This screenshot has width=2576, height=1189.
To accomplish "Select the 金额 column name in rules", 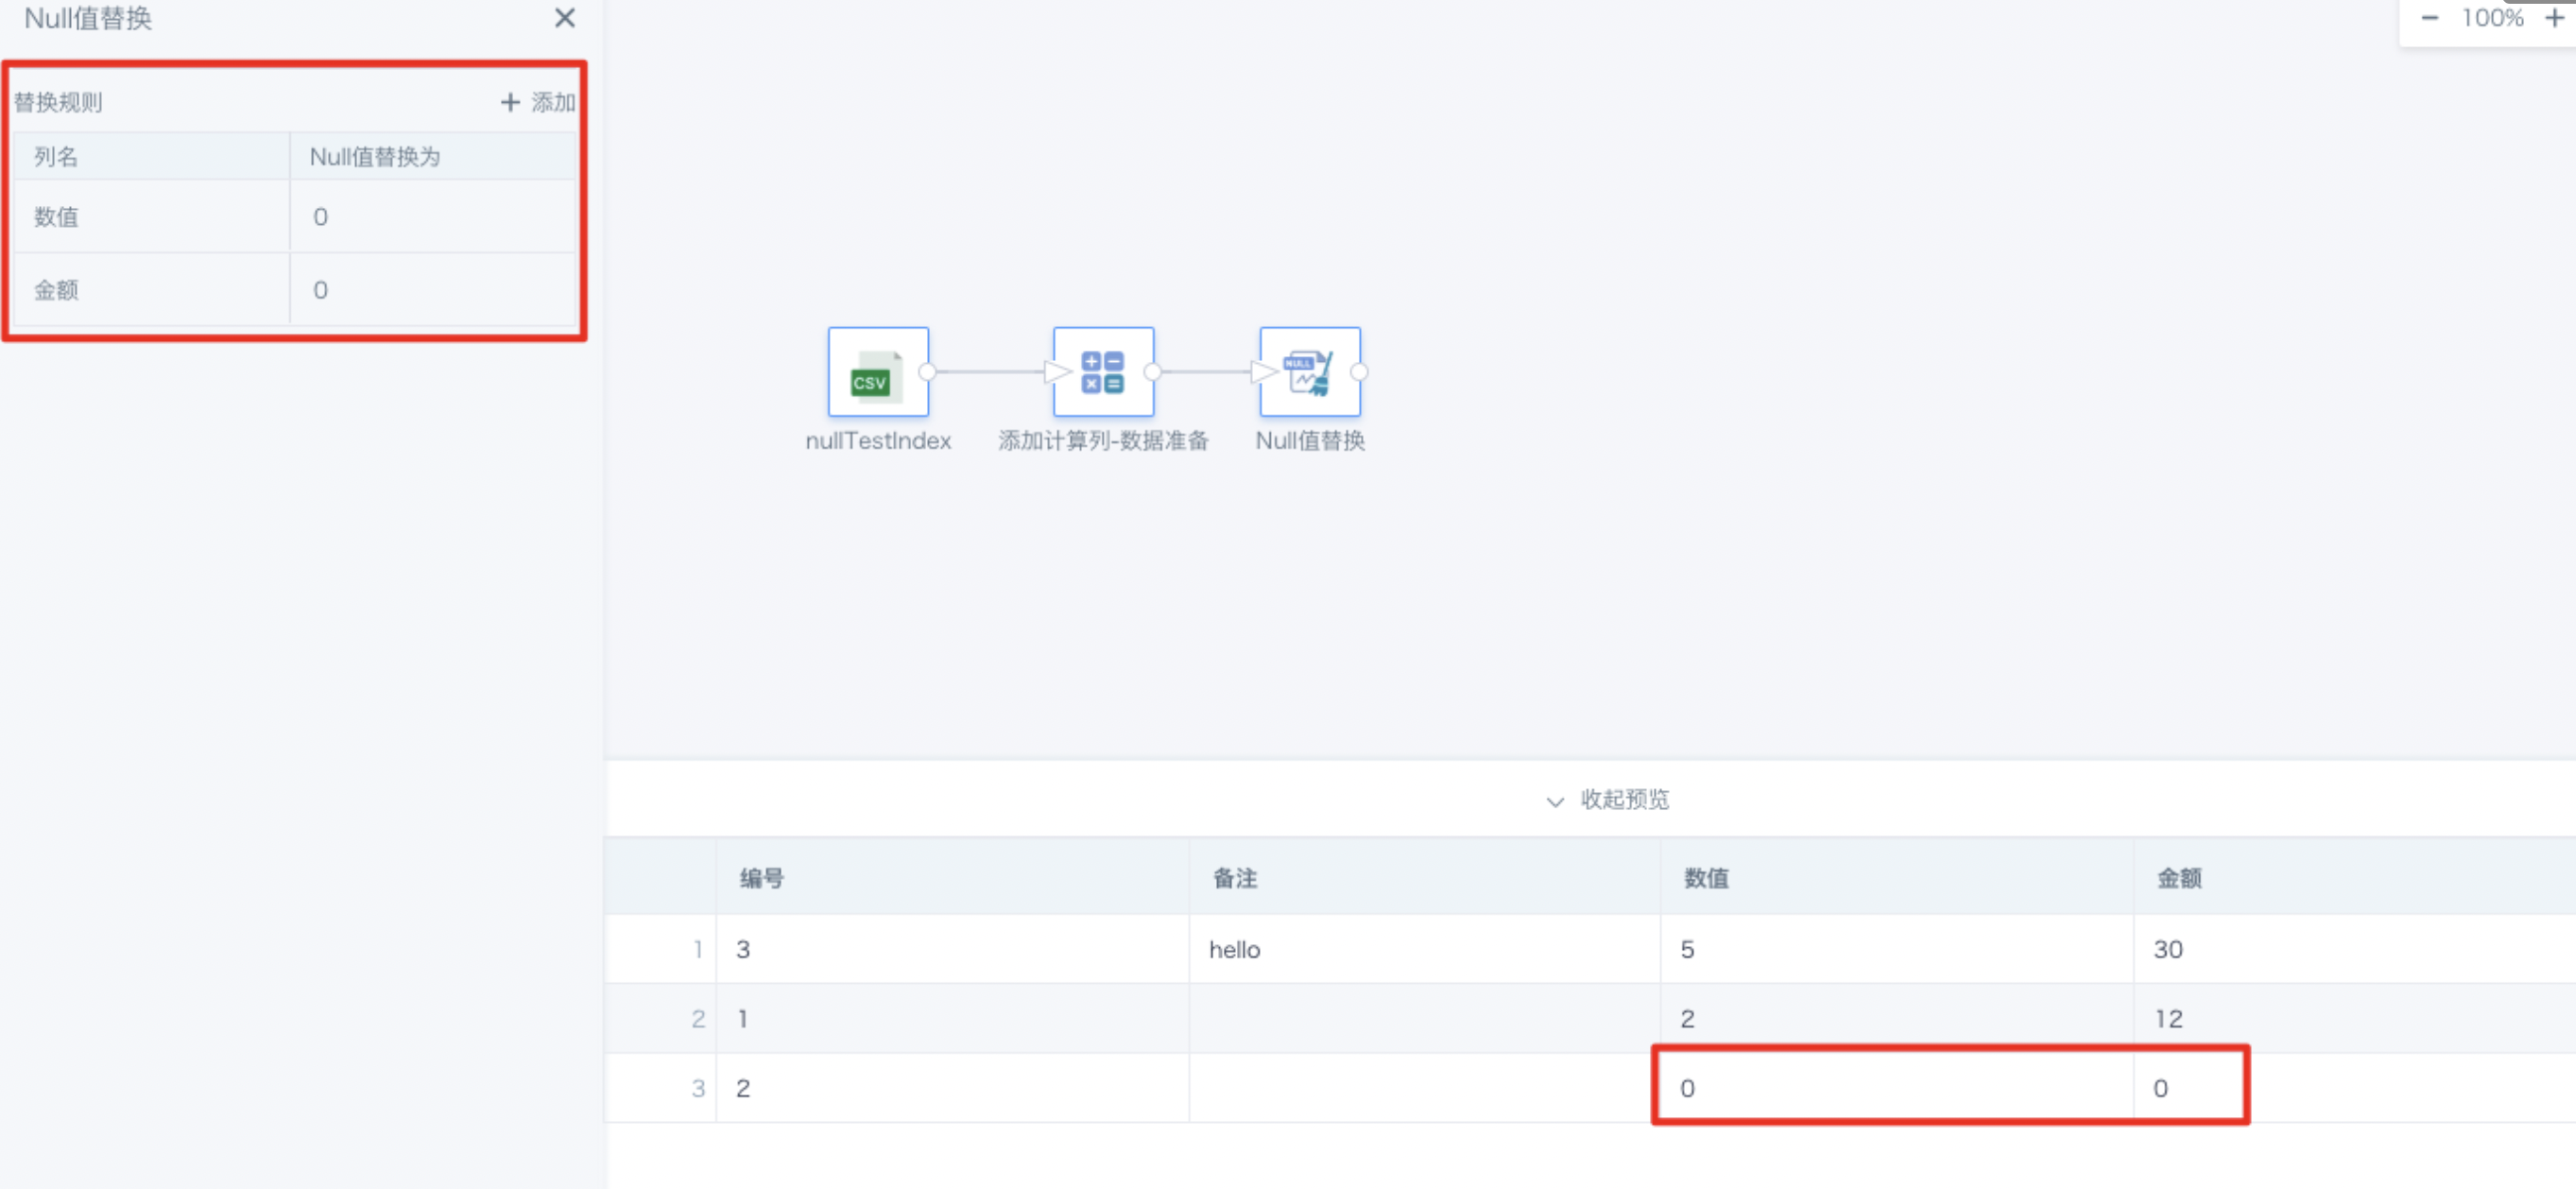I will tap(56, 290).
